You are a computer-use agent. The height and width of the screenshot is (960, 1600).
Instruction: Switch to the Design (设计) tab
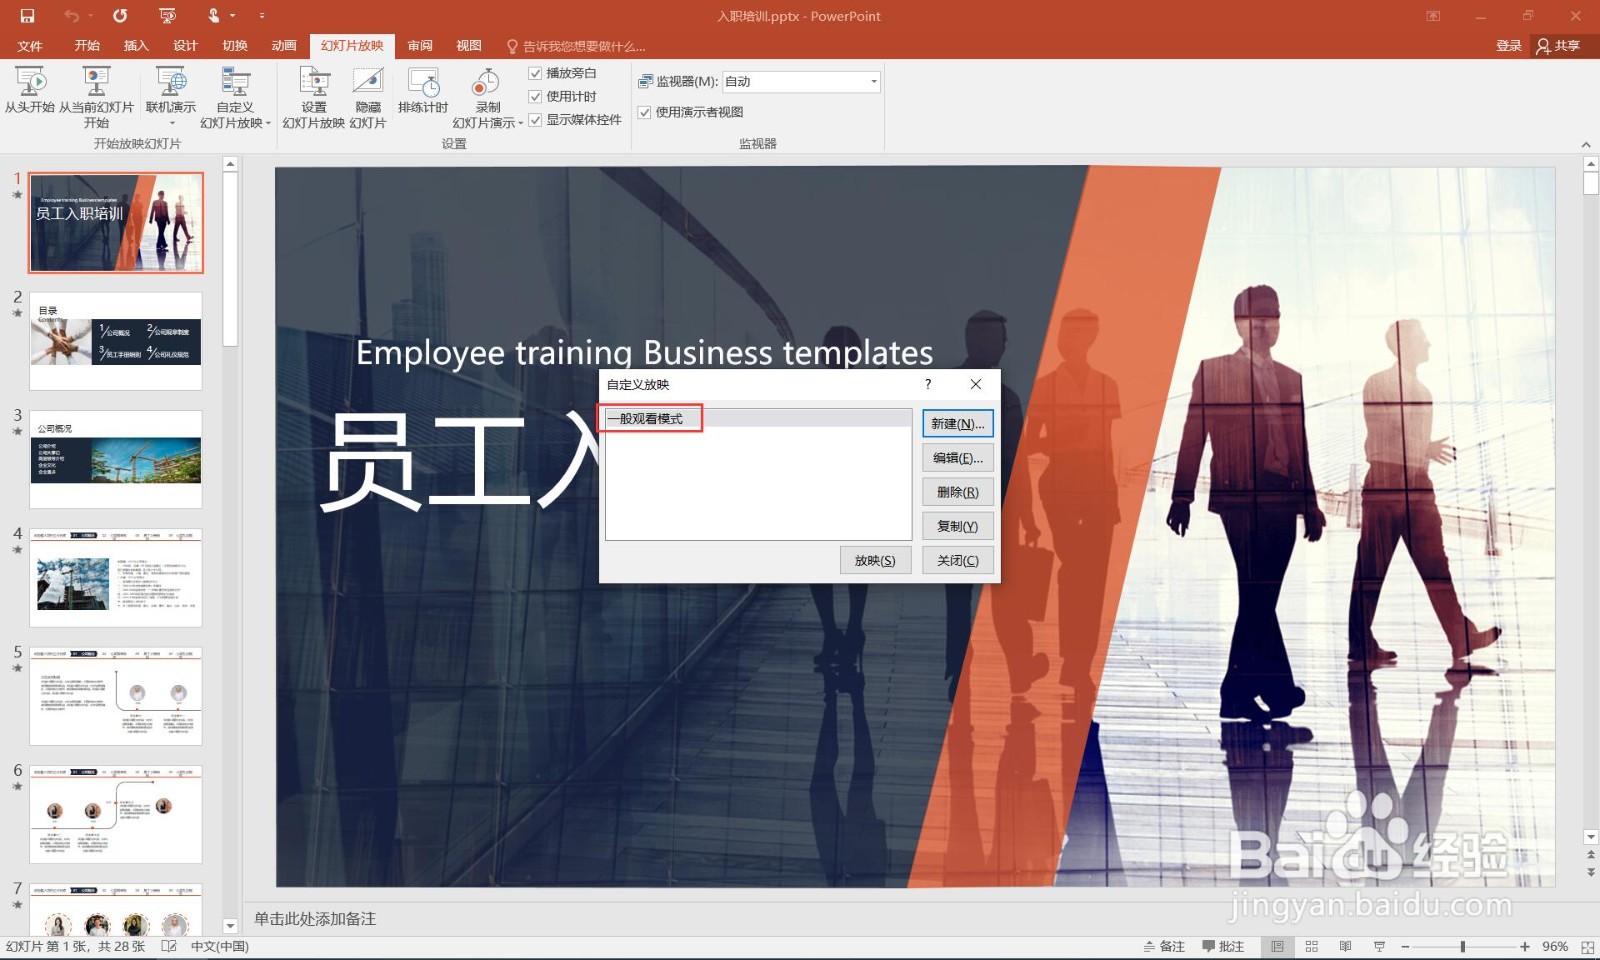point(185,46)
